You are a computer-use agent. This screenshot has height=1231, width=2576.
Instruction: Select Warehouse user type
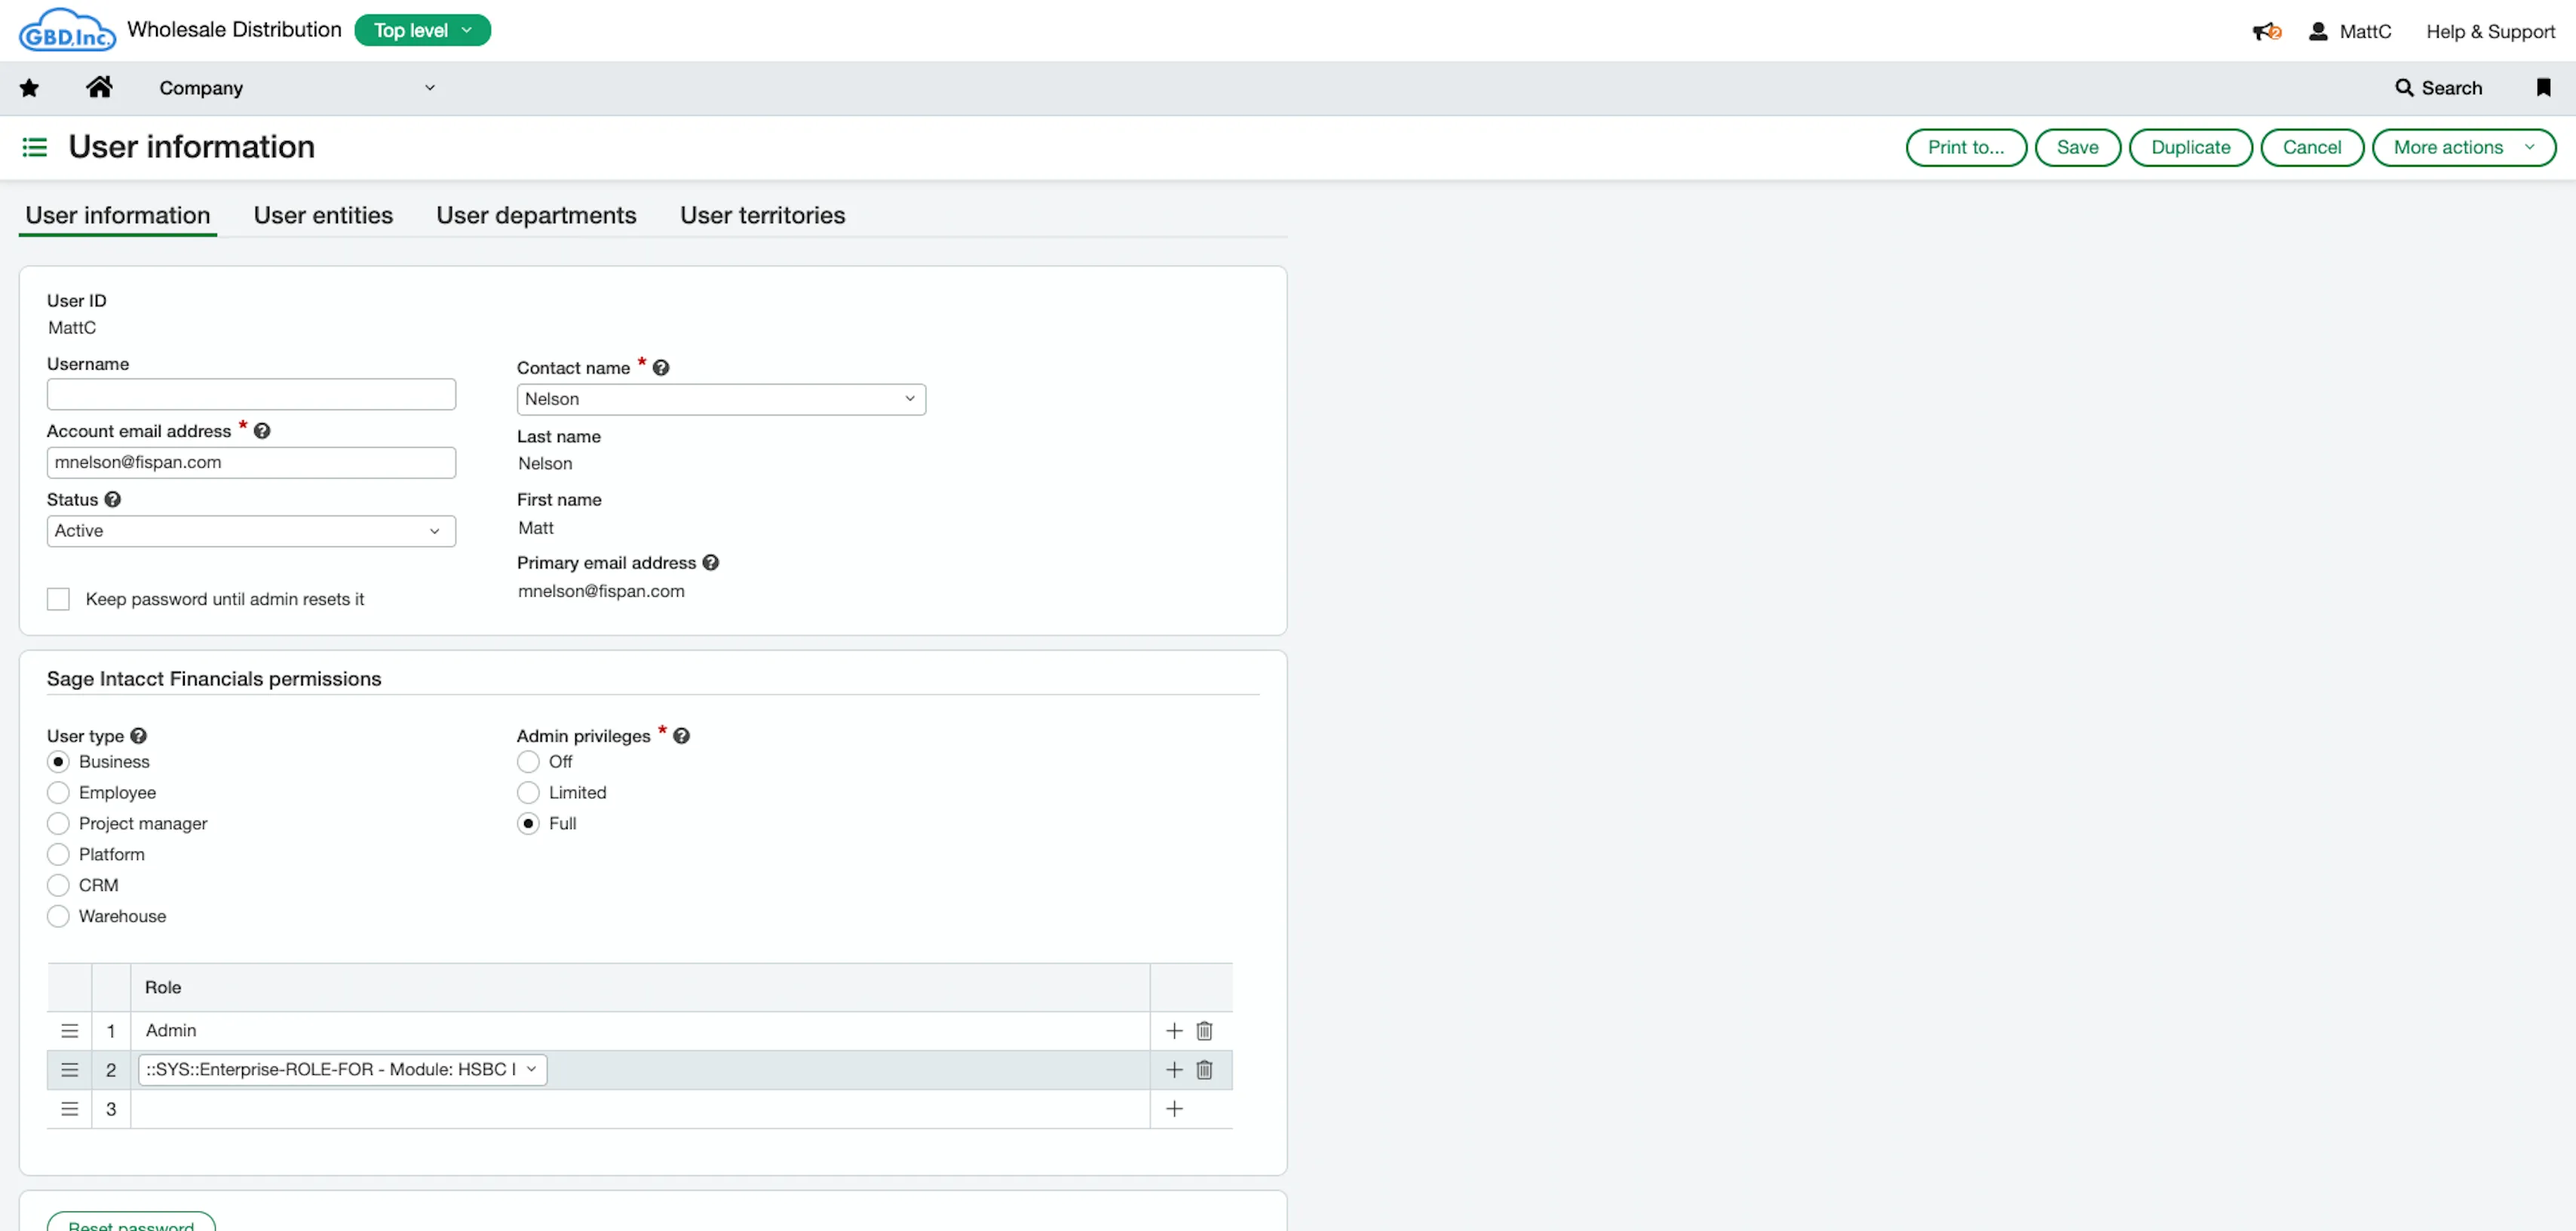click(58, 917)
